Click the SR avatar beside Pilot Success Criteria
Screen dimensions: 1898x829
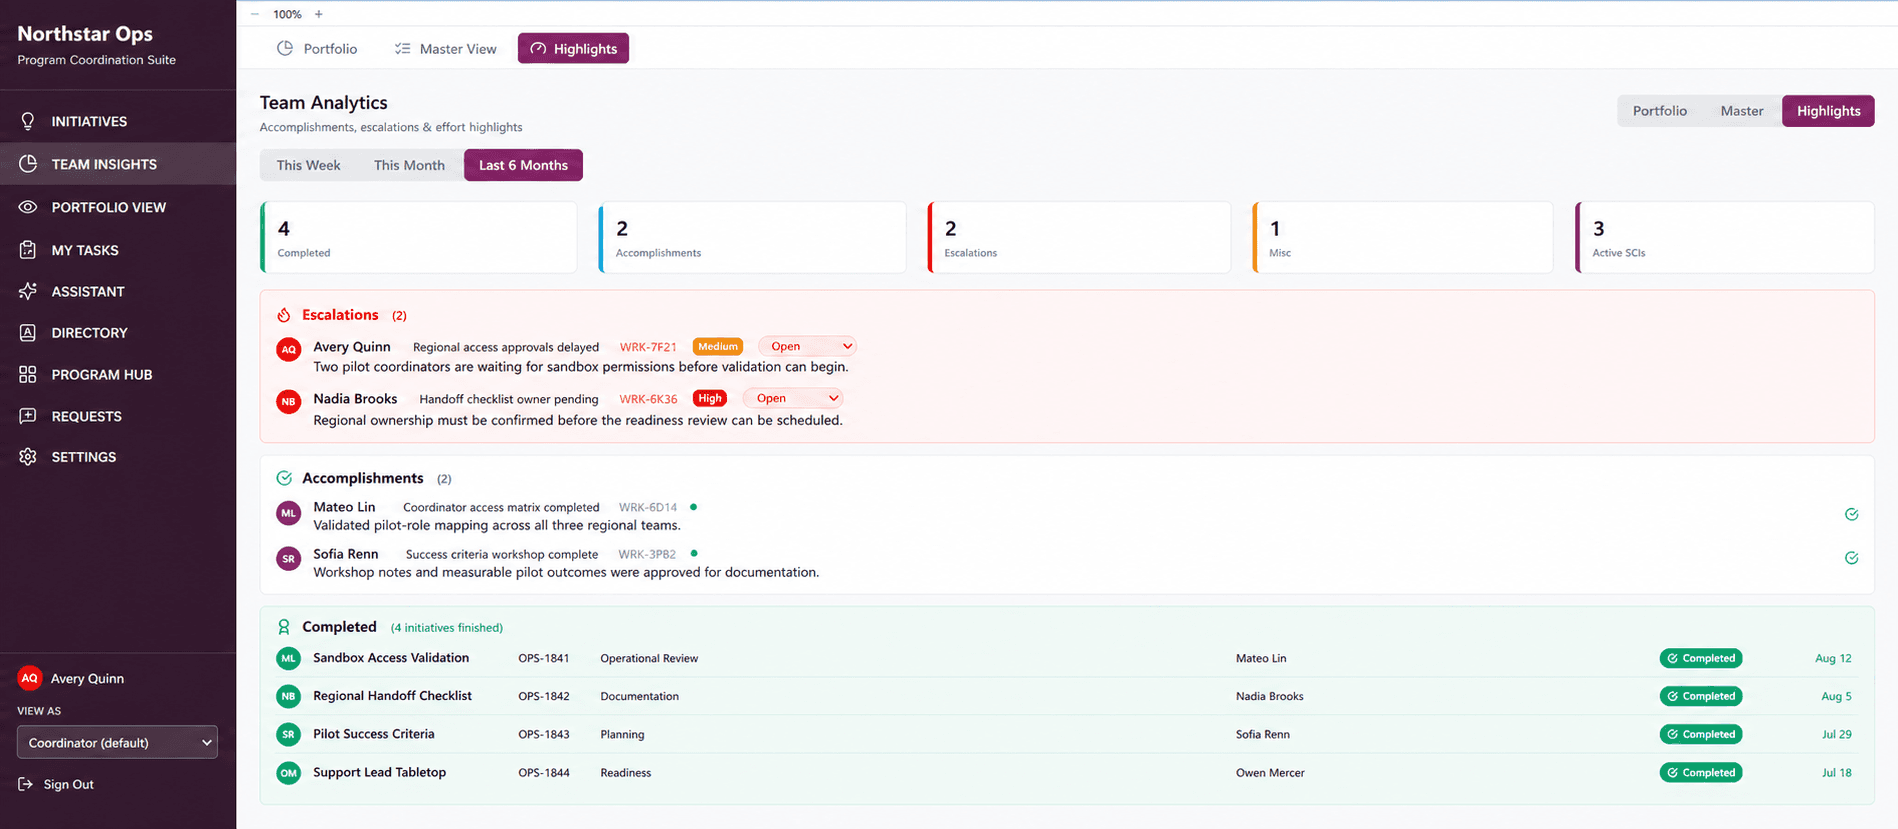[x=289, y=734]
